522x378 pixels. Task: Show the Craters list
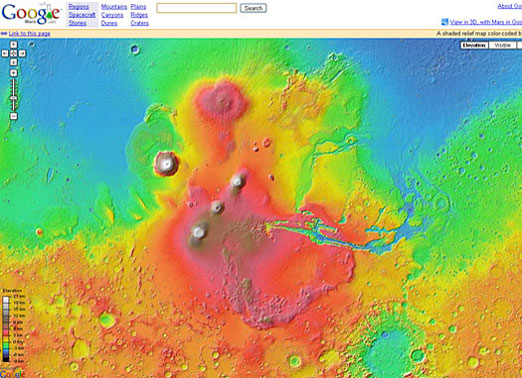140,23
